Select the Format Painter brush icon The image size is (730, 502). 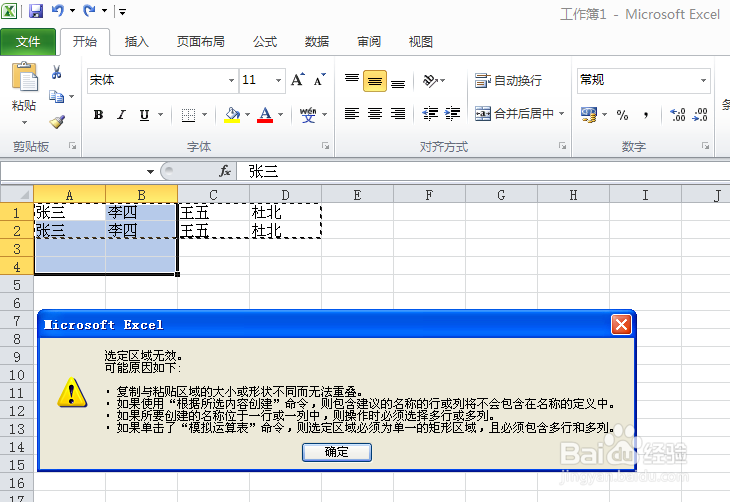pyautogui.click(x=57, y=122)
